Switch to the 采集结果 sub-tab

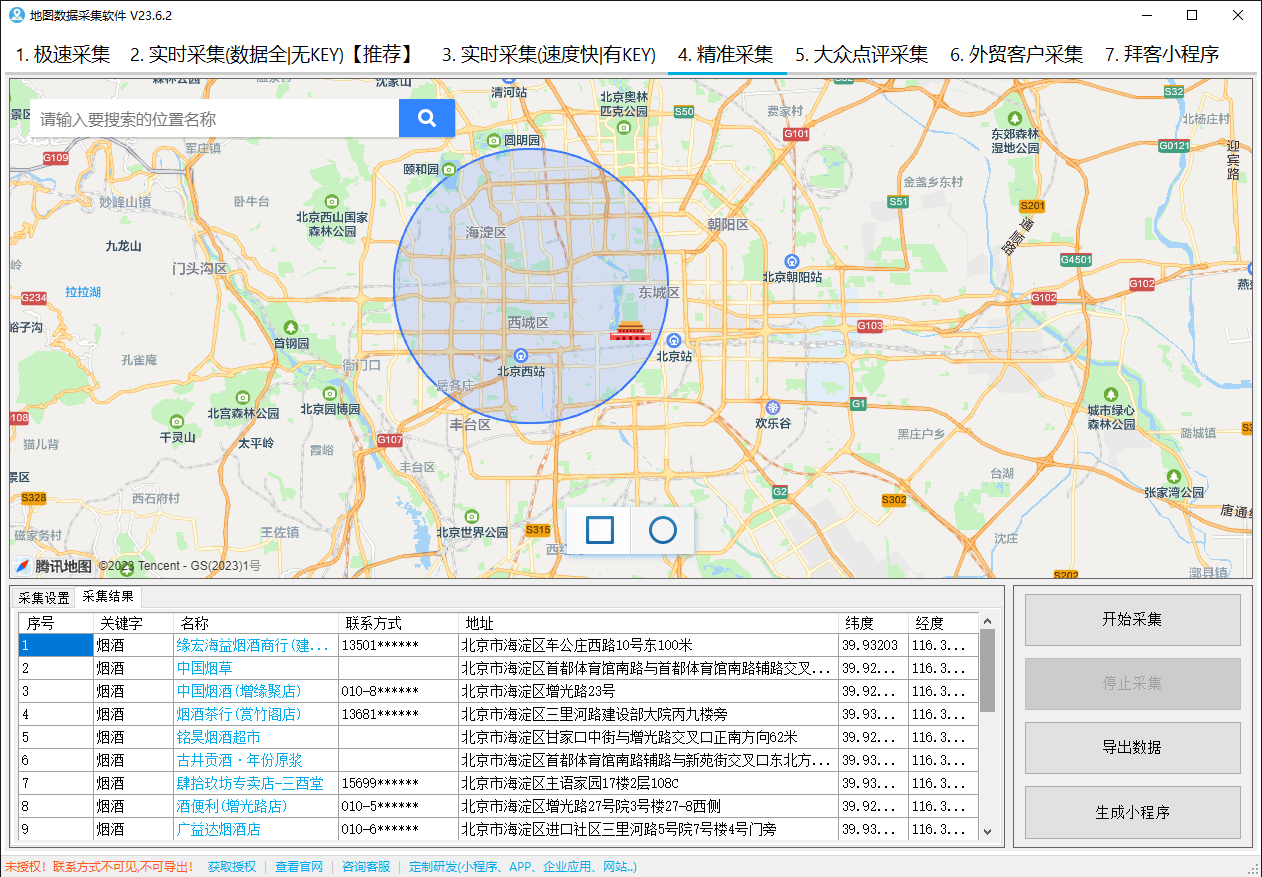(108, 597)
